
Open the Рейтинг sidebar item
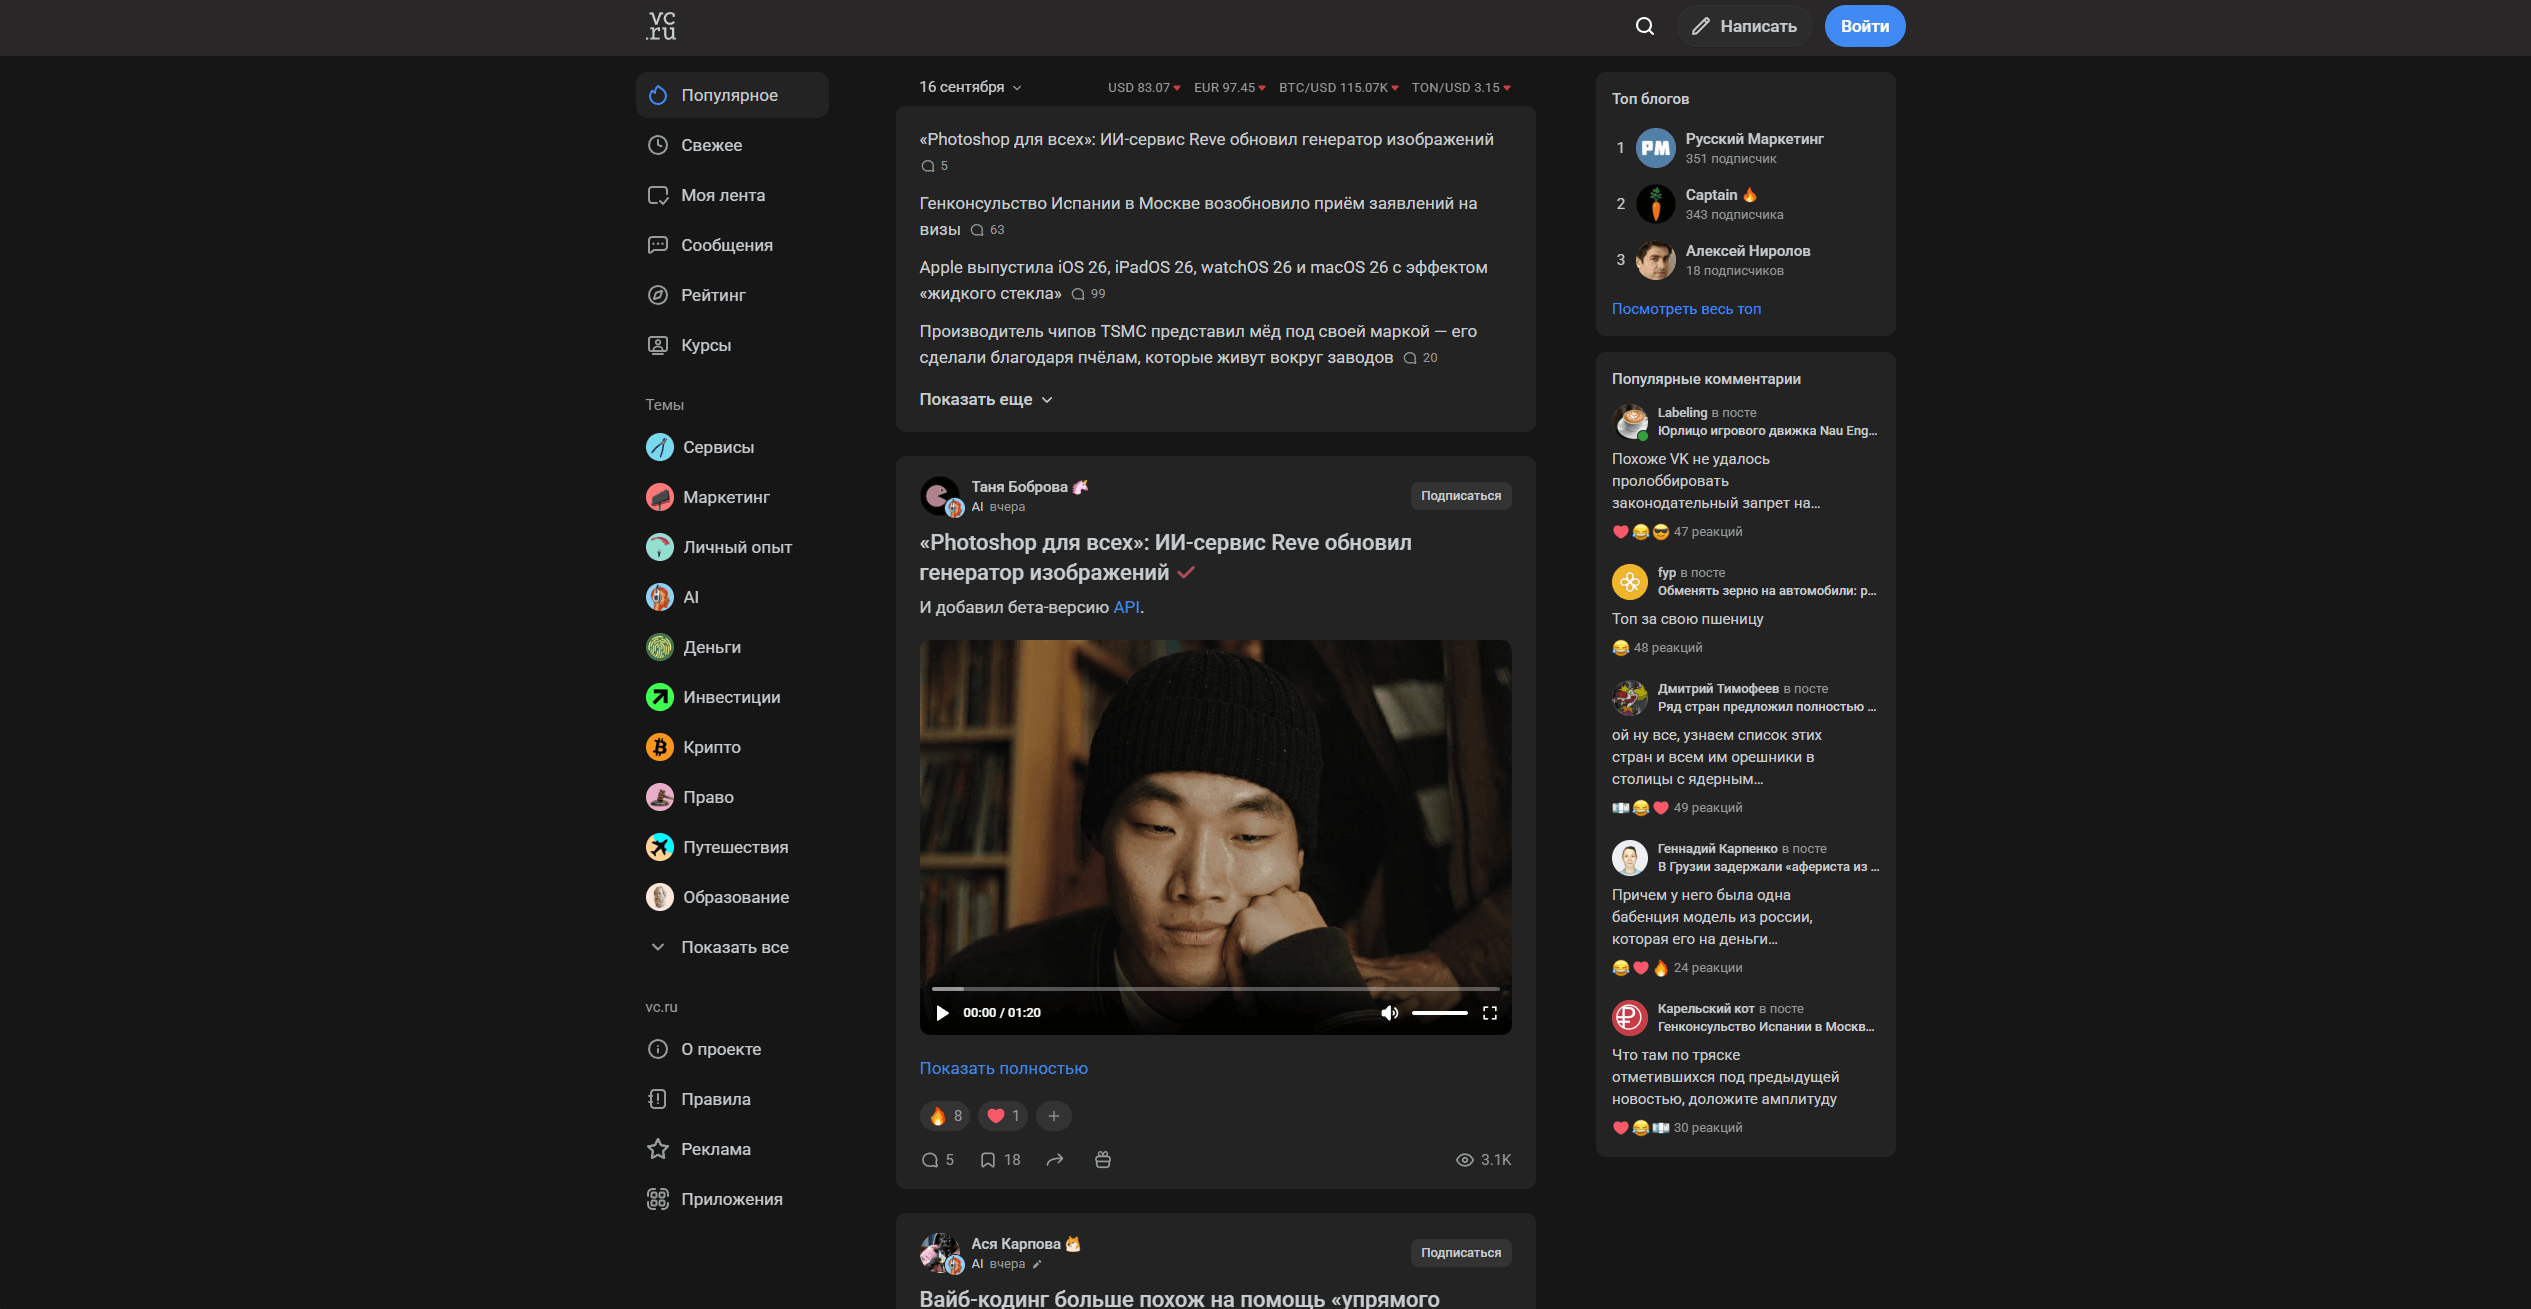pos(712,296)
